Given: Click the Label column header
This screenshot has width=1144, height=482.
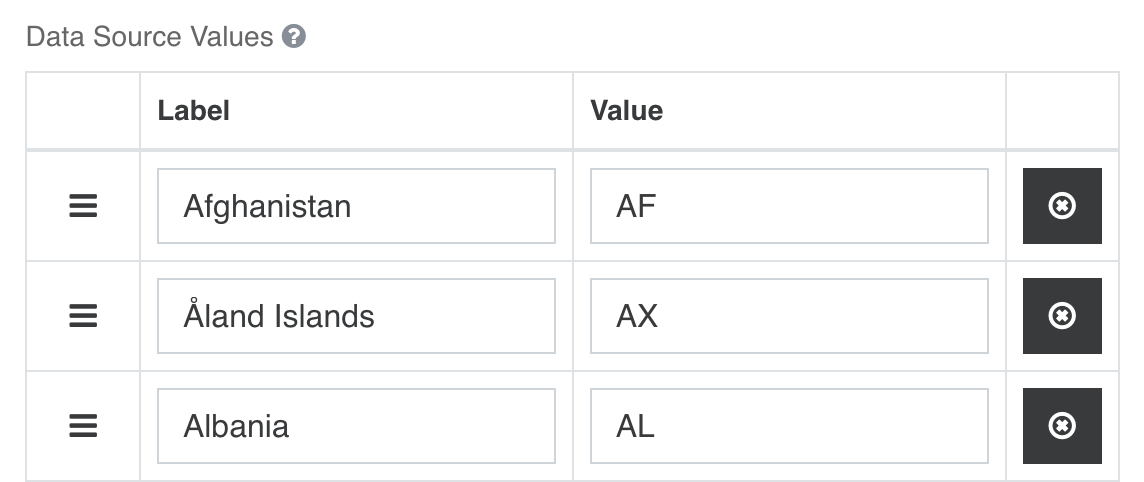Looking at the screenshot, I should (194, 110).
